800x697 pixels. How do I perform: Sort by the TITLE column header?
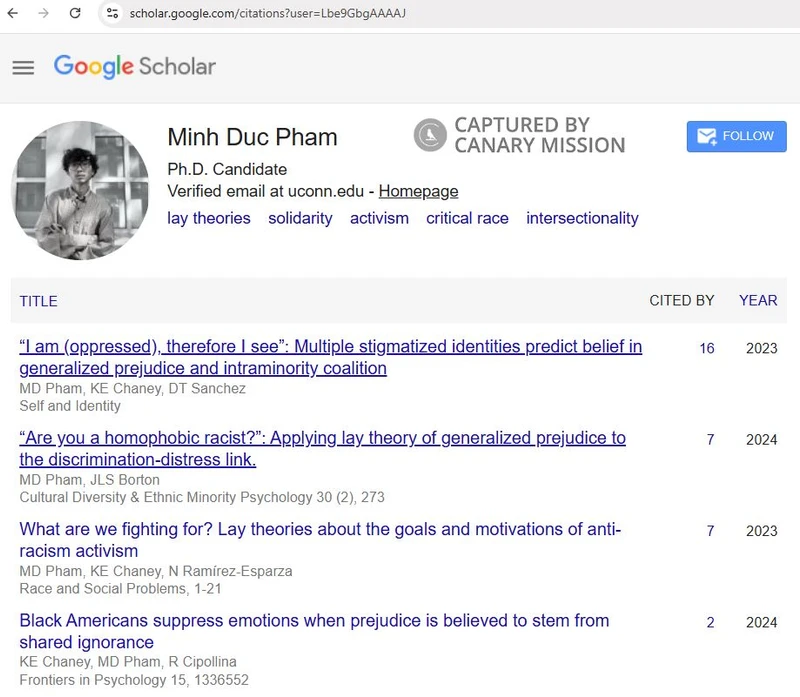[x=37, y=301]
